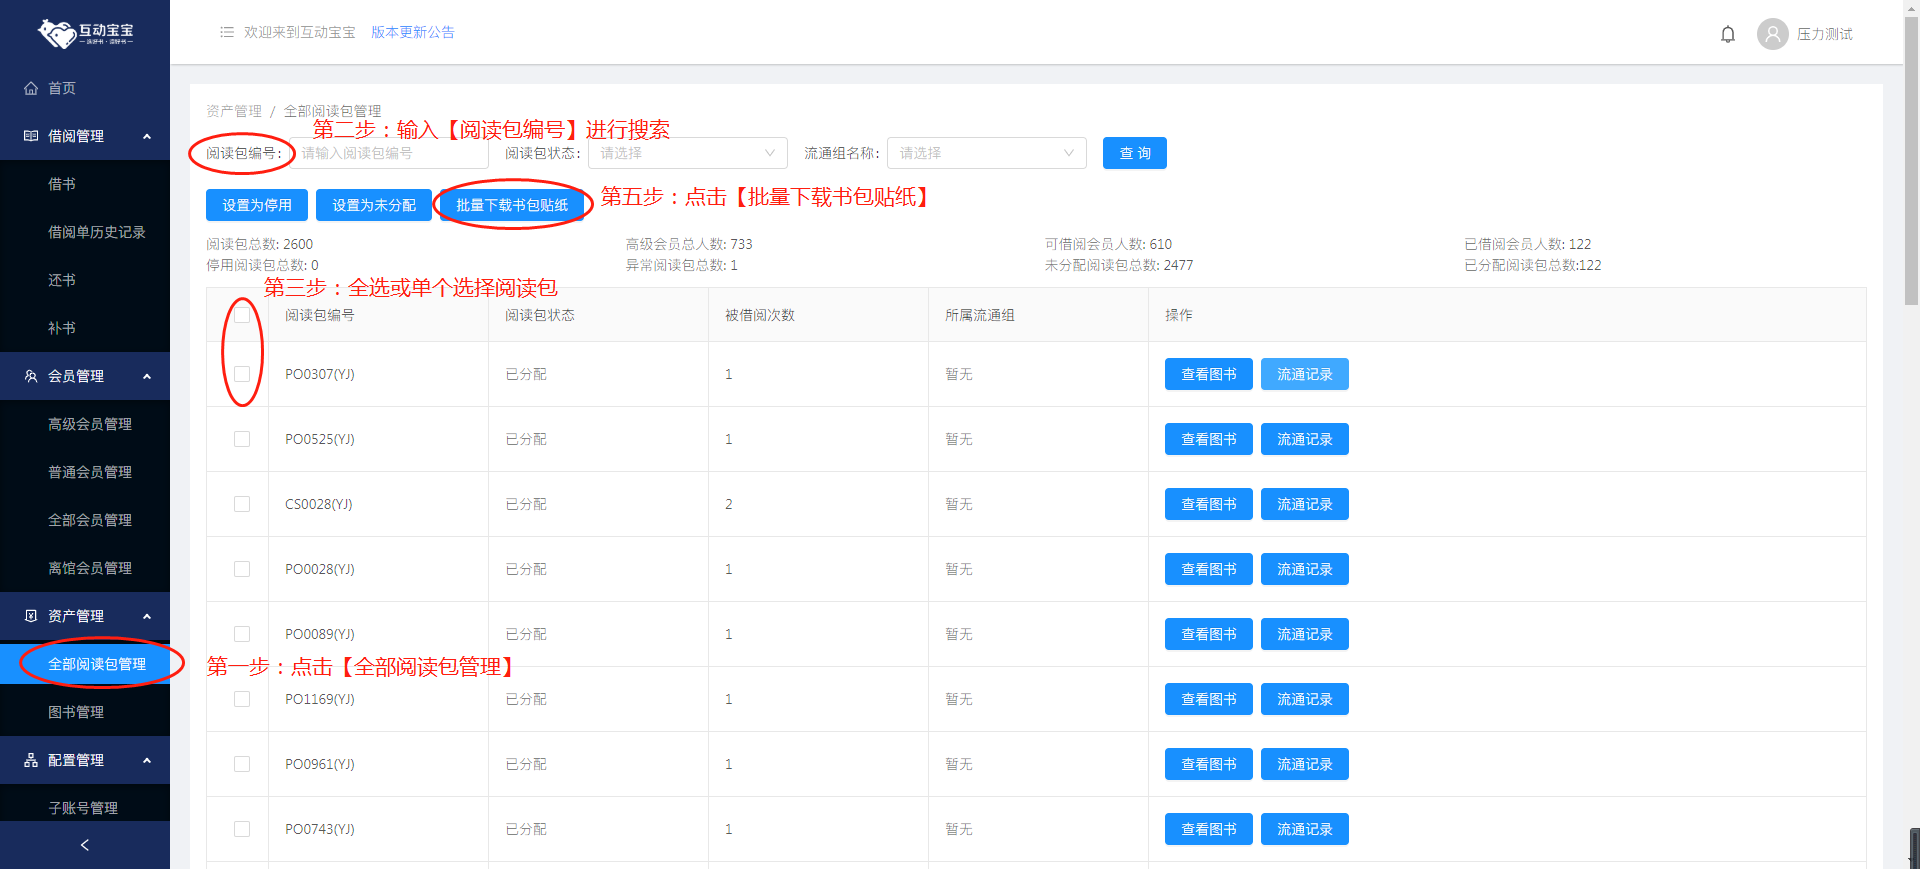Image resolution: width=1920 pixels, height=869 pixels.
Task: Open 版本更新公告 link
Action: pyautogui.click(x=413, y=32)
